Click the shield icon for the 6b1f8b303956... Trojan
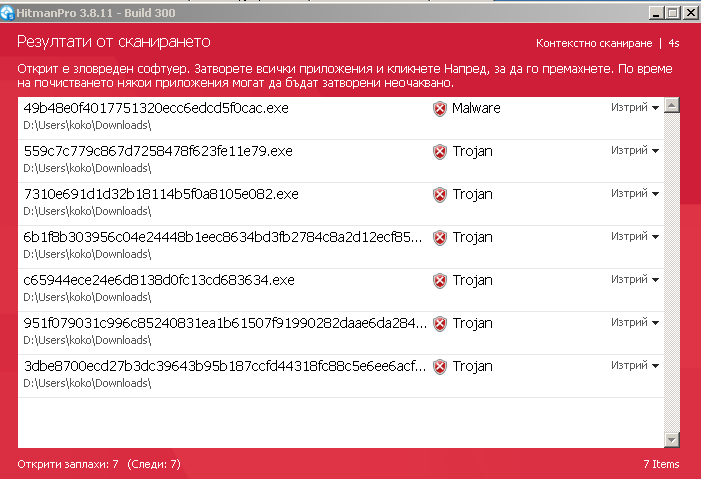Image resolution: width=701 pixels, height=479 pixels. click(440, 237)
